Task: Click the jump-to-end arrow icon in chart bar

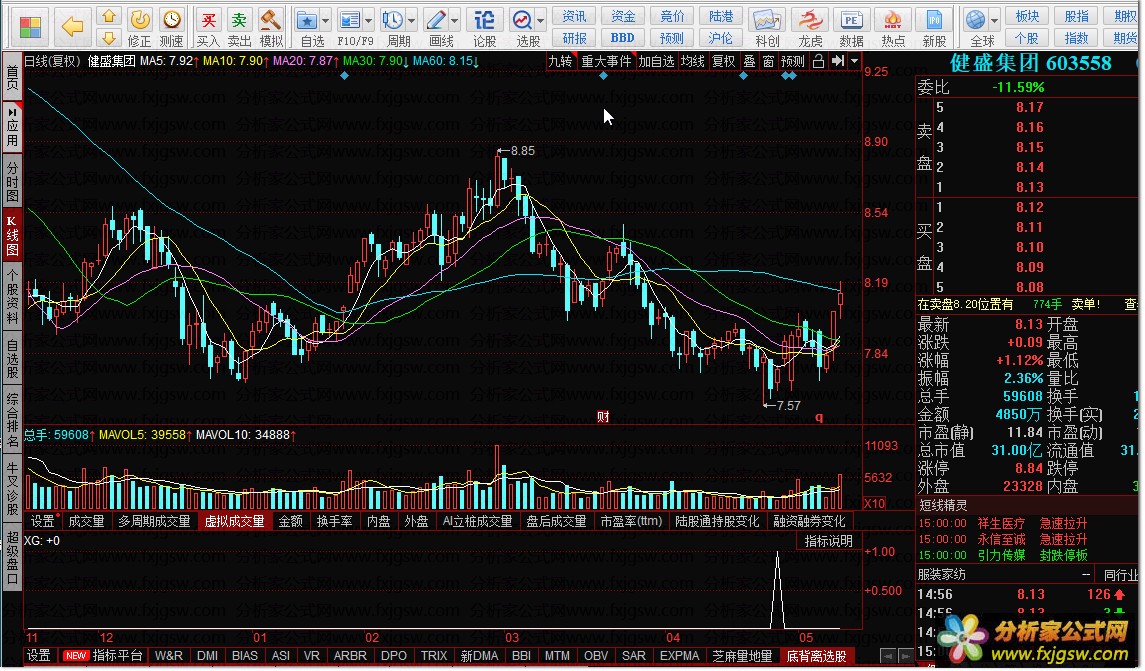Action: [838, 61]
